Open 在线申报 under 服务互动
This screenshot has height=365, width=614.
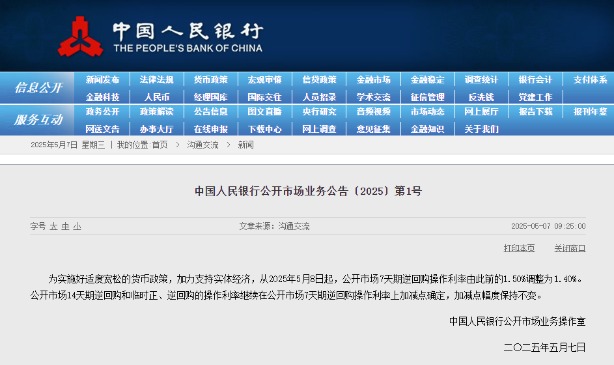tap(210, 129)
